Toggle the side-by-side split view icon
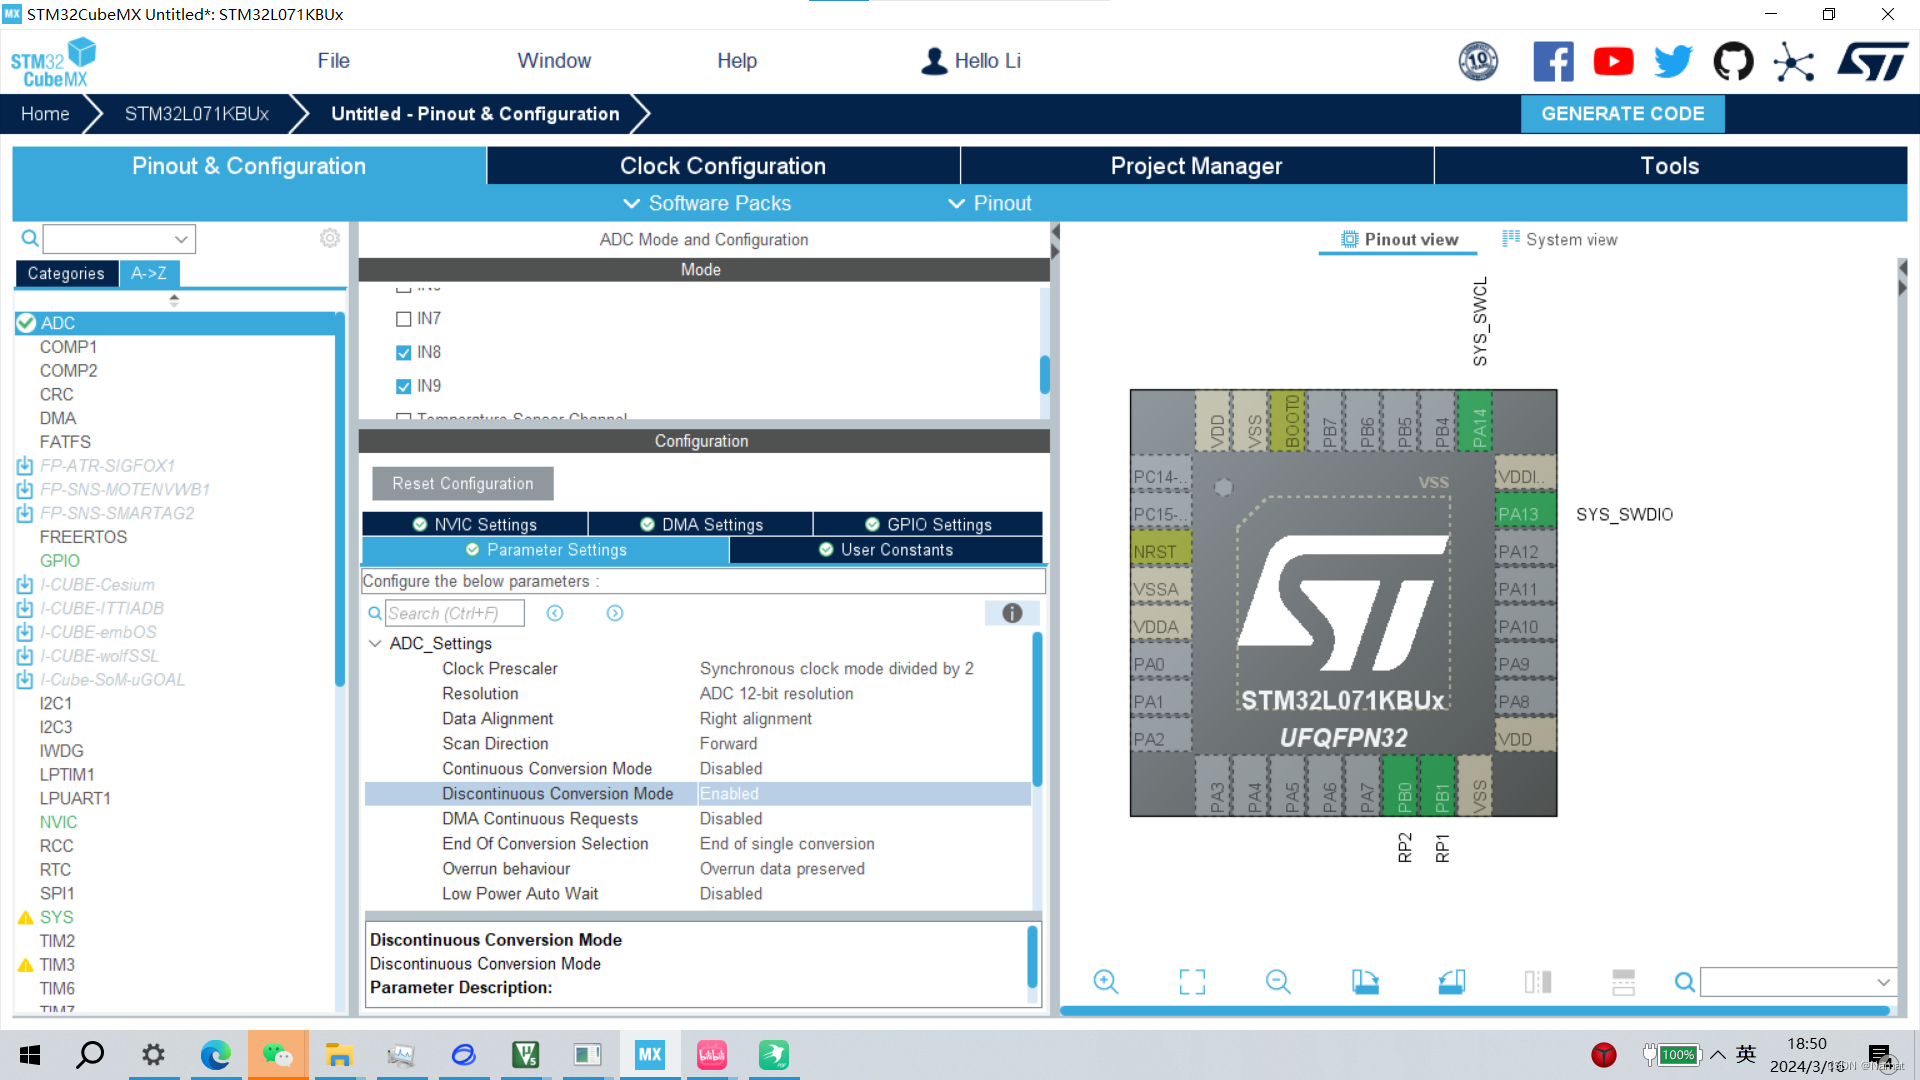Viewport: 1920px width, 1080px height. click(1538, 982)
